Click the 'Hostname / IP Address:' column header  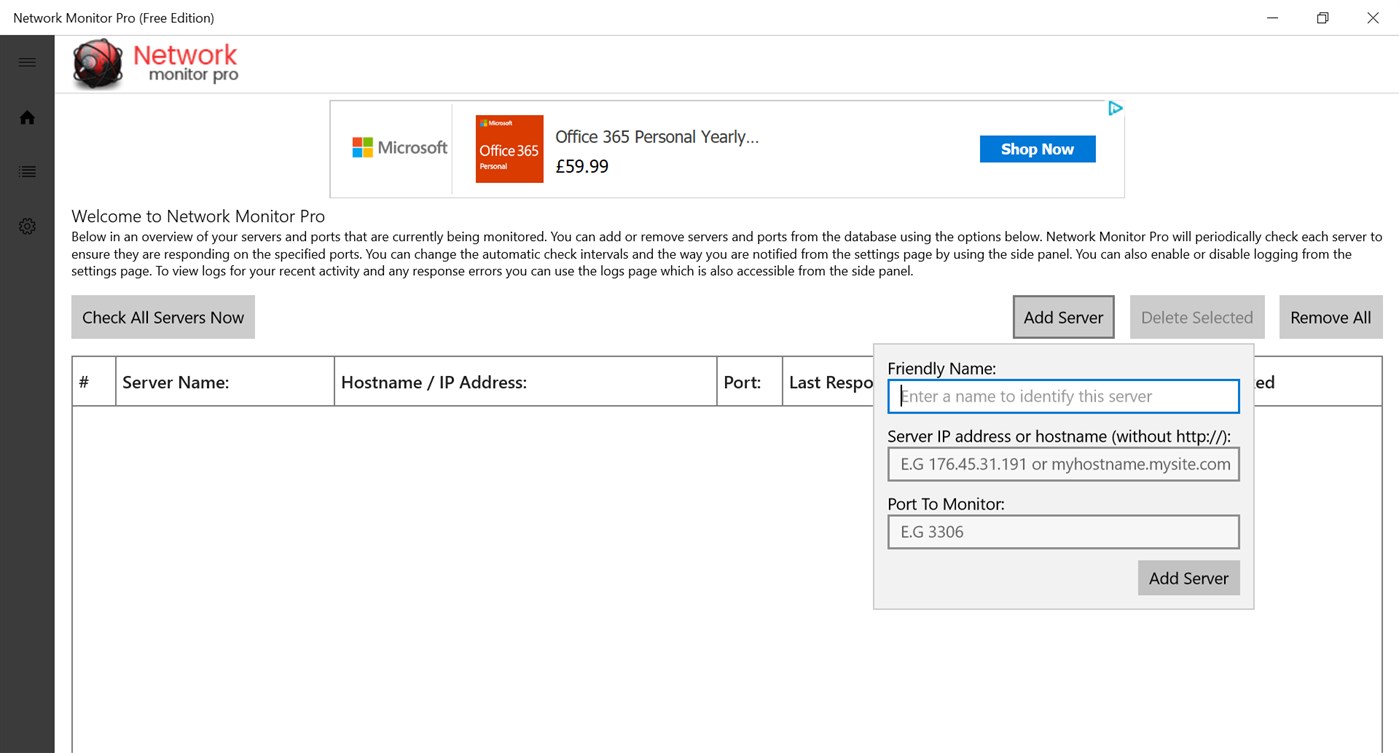click(526, 382)
